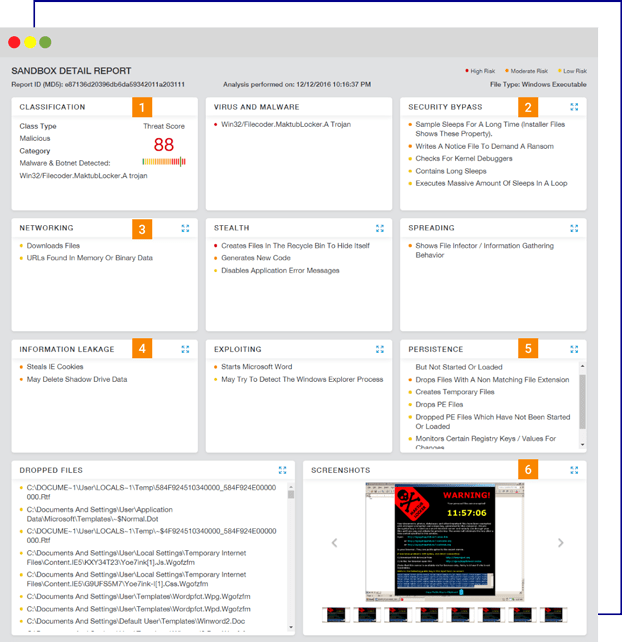Show the next screenshot with right arrow
The height and width of the screenshot is (642, 622).
coord(561,543)
